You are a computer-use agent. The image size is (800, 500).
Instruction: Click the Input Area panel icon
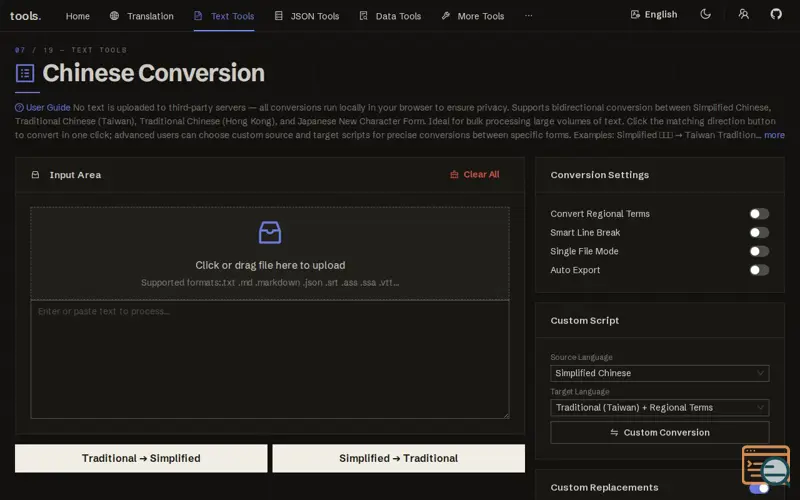point(35,175)
